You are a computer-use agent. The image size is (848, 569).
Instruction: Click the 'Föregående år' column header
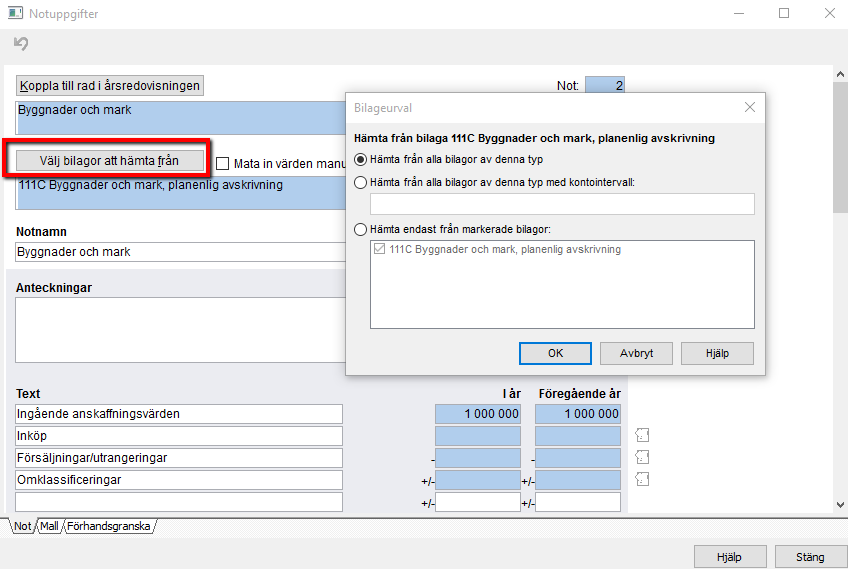tap(579, 394)
